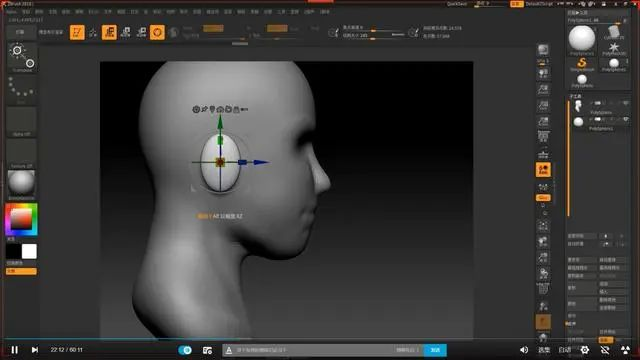Click the AAHalf icon

click(x=543, y=121)
